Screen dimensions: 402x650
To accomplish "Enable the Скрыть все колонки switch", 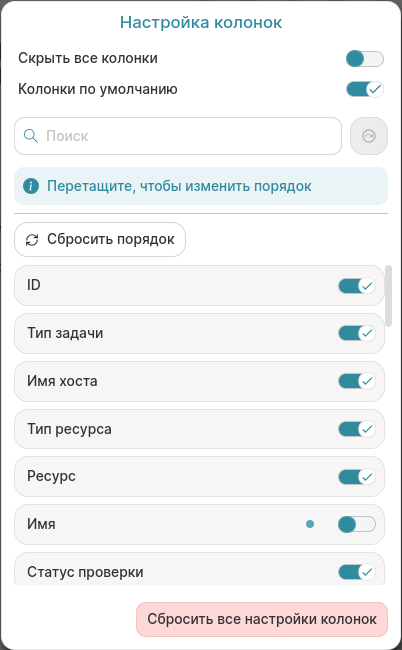I will pos(365,58).
